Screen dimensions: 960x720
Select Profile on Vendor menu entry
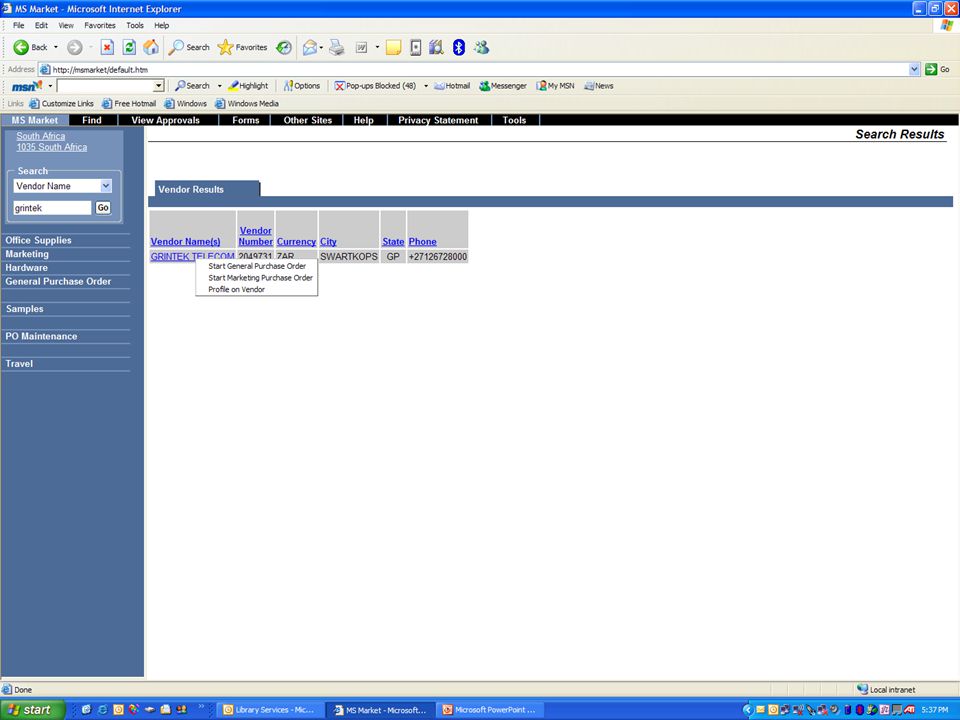pos(257,290)
